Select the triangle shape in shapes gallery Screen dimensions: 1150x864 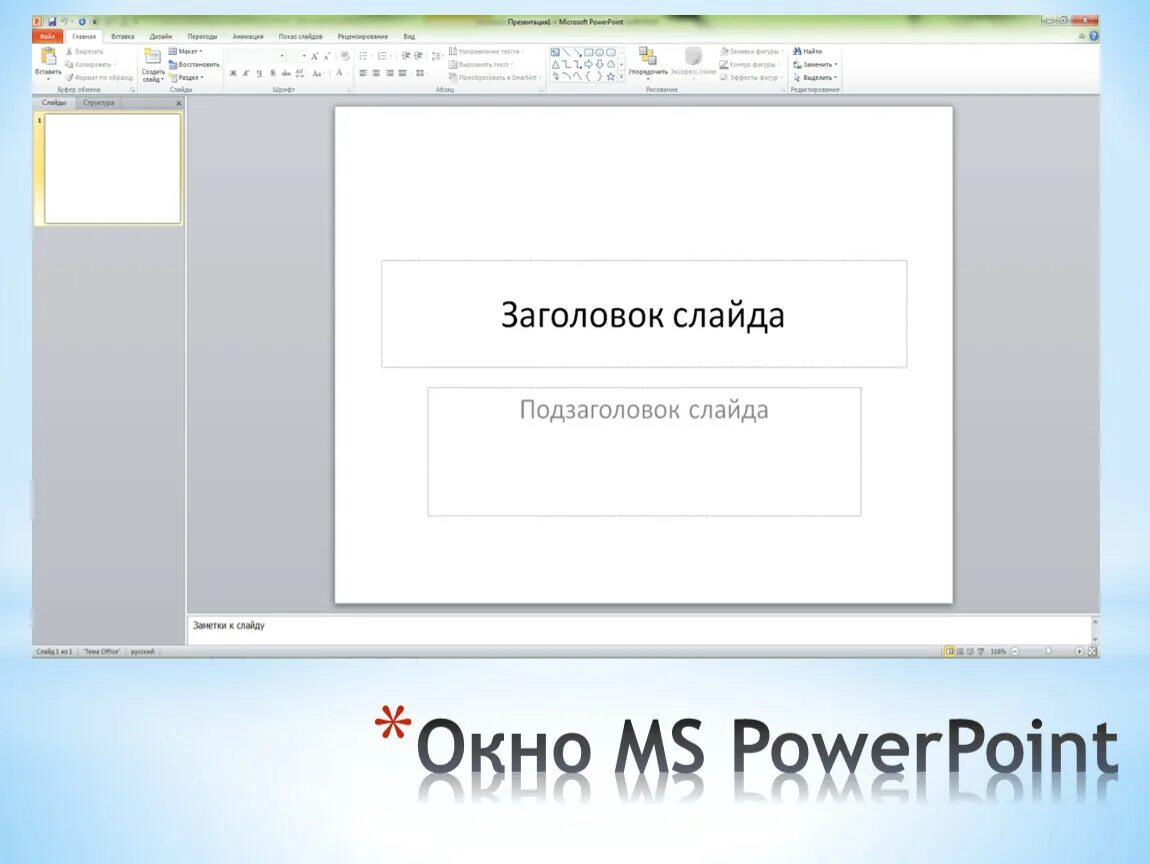pyautogui.click(x=555, y=65)
